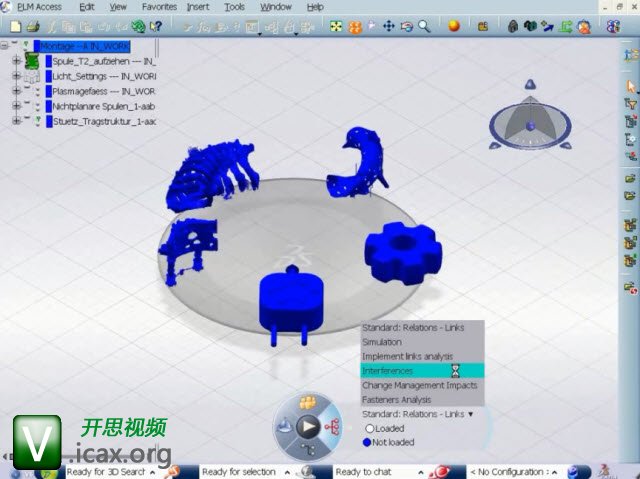Click the blue arrow propagate icon
The height and width of the screenshot is (479, 640).
click(x=547, y=27)
